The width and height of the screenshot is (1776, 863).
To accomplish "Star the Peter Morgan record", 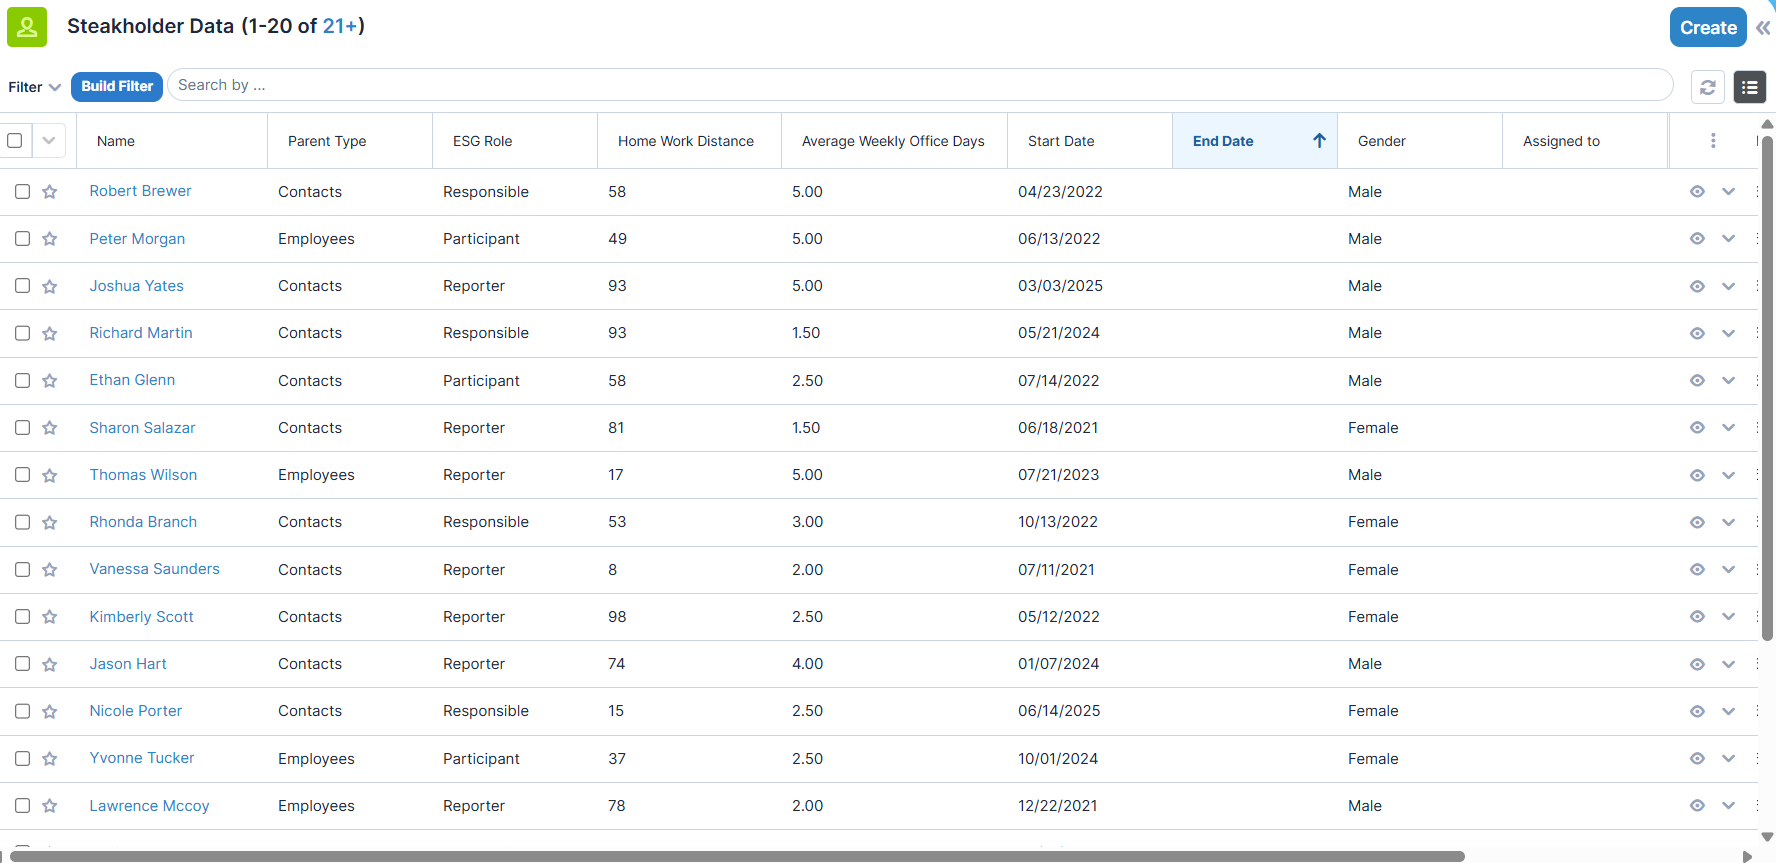I will pyautogui.click(x=50, y=239).
